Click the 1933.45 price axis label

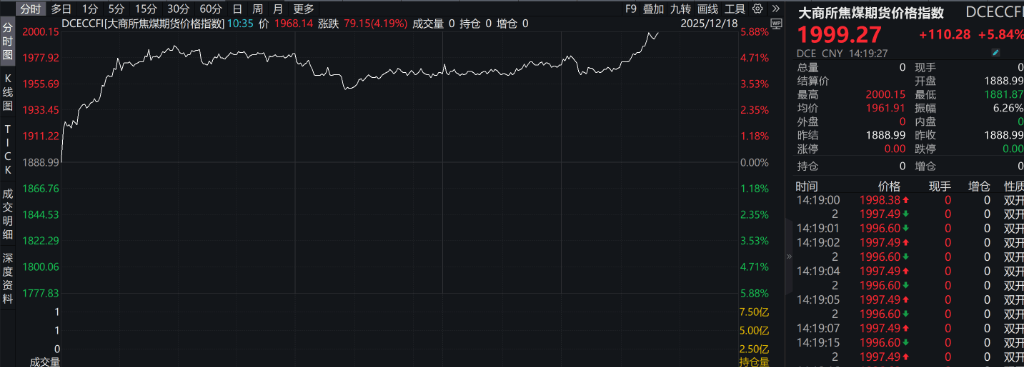tap(40, 110)
